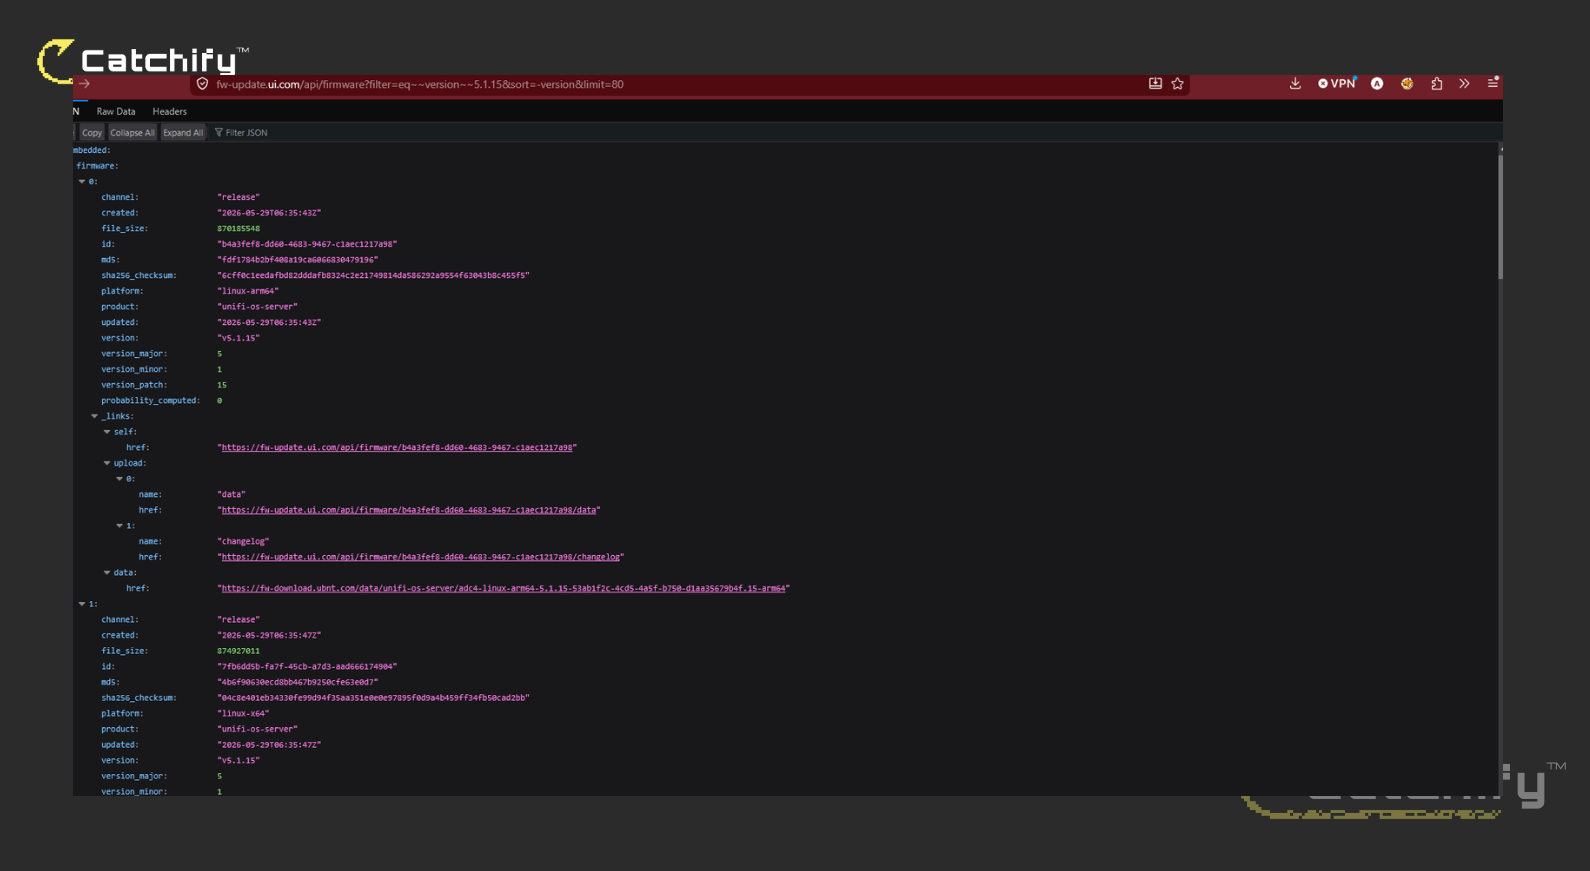This screenshot has height=871, width=1590.
Task: Focus the Filter JSON input field
Action: point(246,132)
